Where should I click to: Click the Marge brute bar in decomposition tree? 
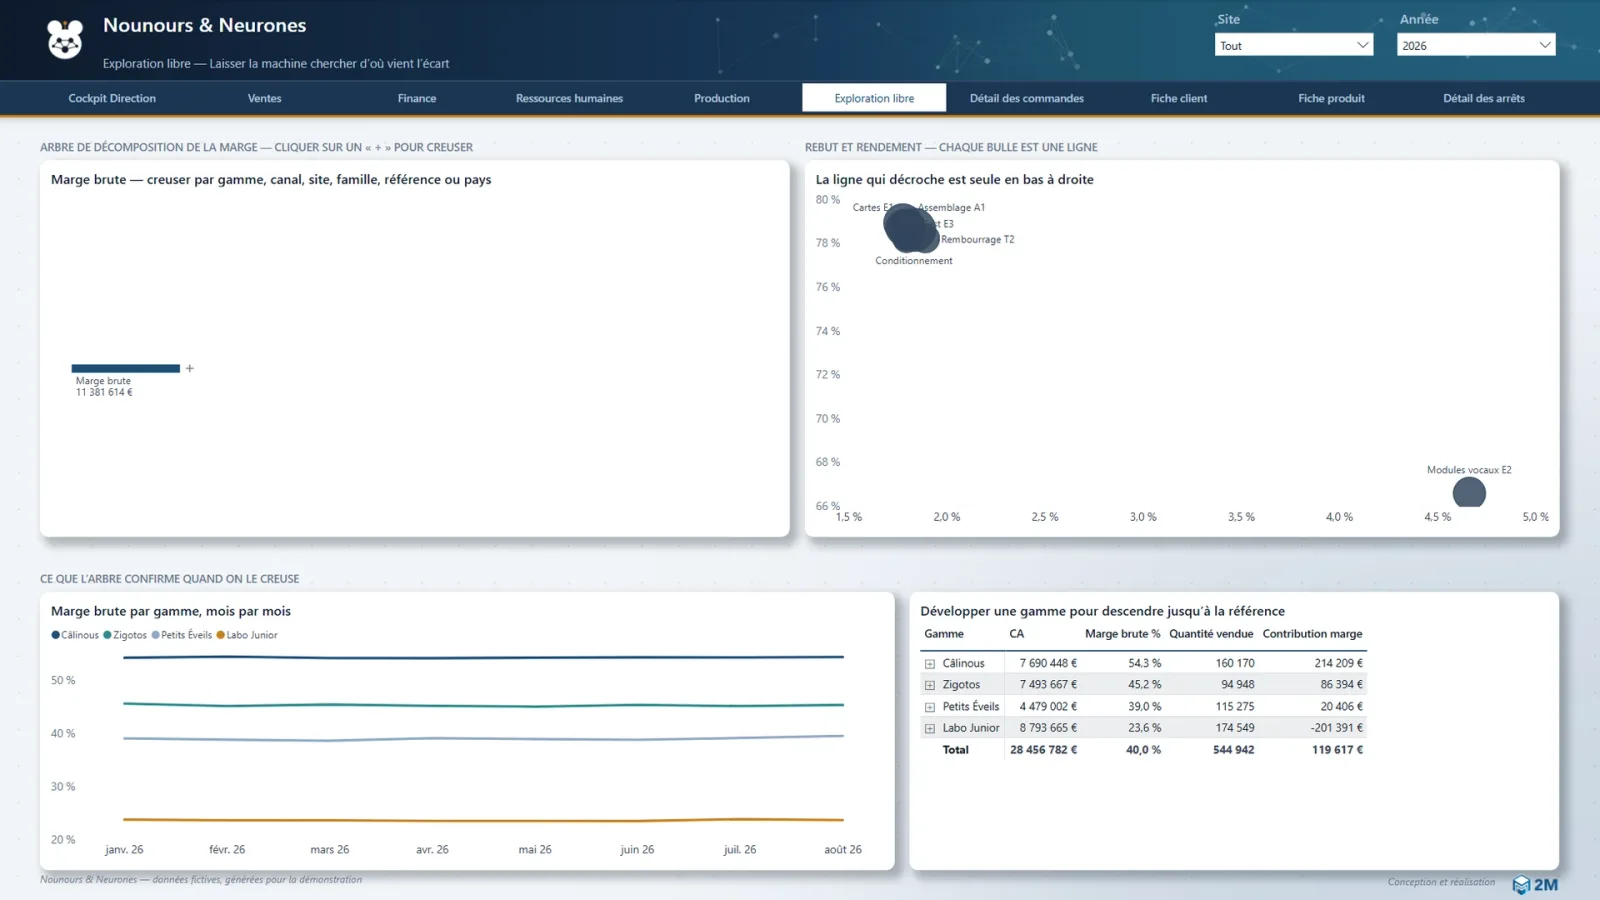click(126, 368)
